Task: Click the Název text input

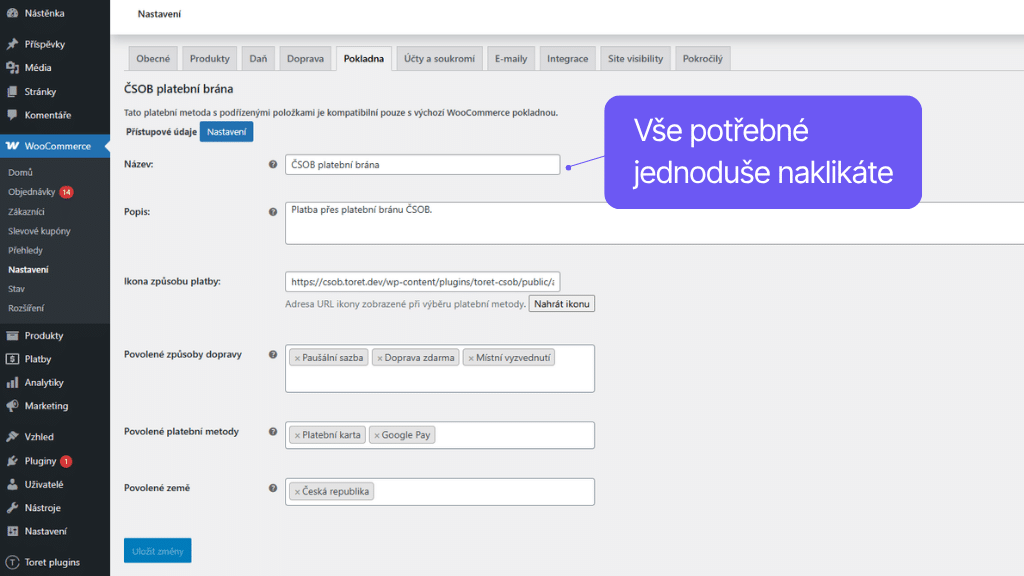Action: tap(423, 165)
